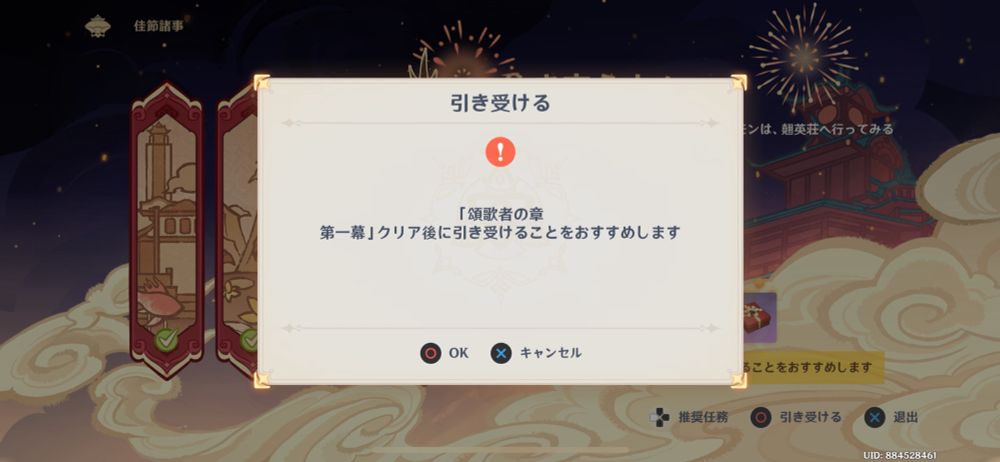Viewport: 1000px width, 462px height.
Task: Select the first tower banner card
Action: [x=167, y=230]
